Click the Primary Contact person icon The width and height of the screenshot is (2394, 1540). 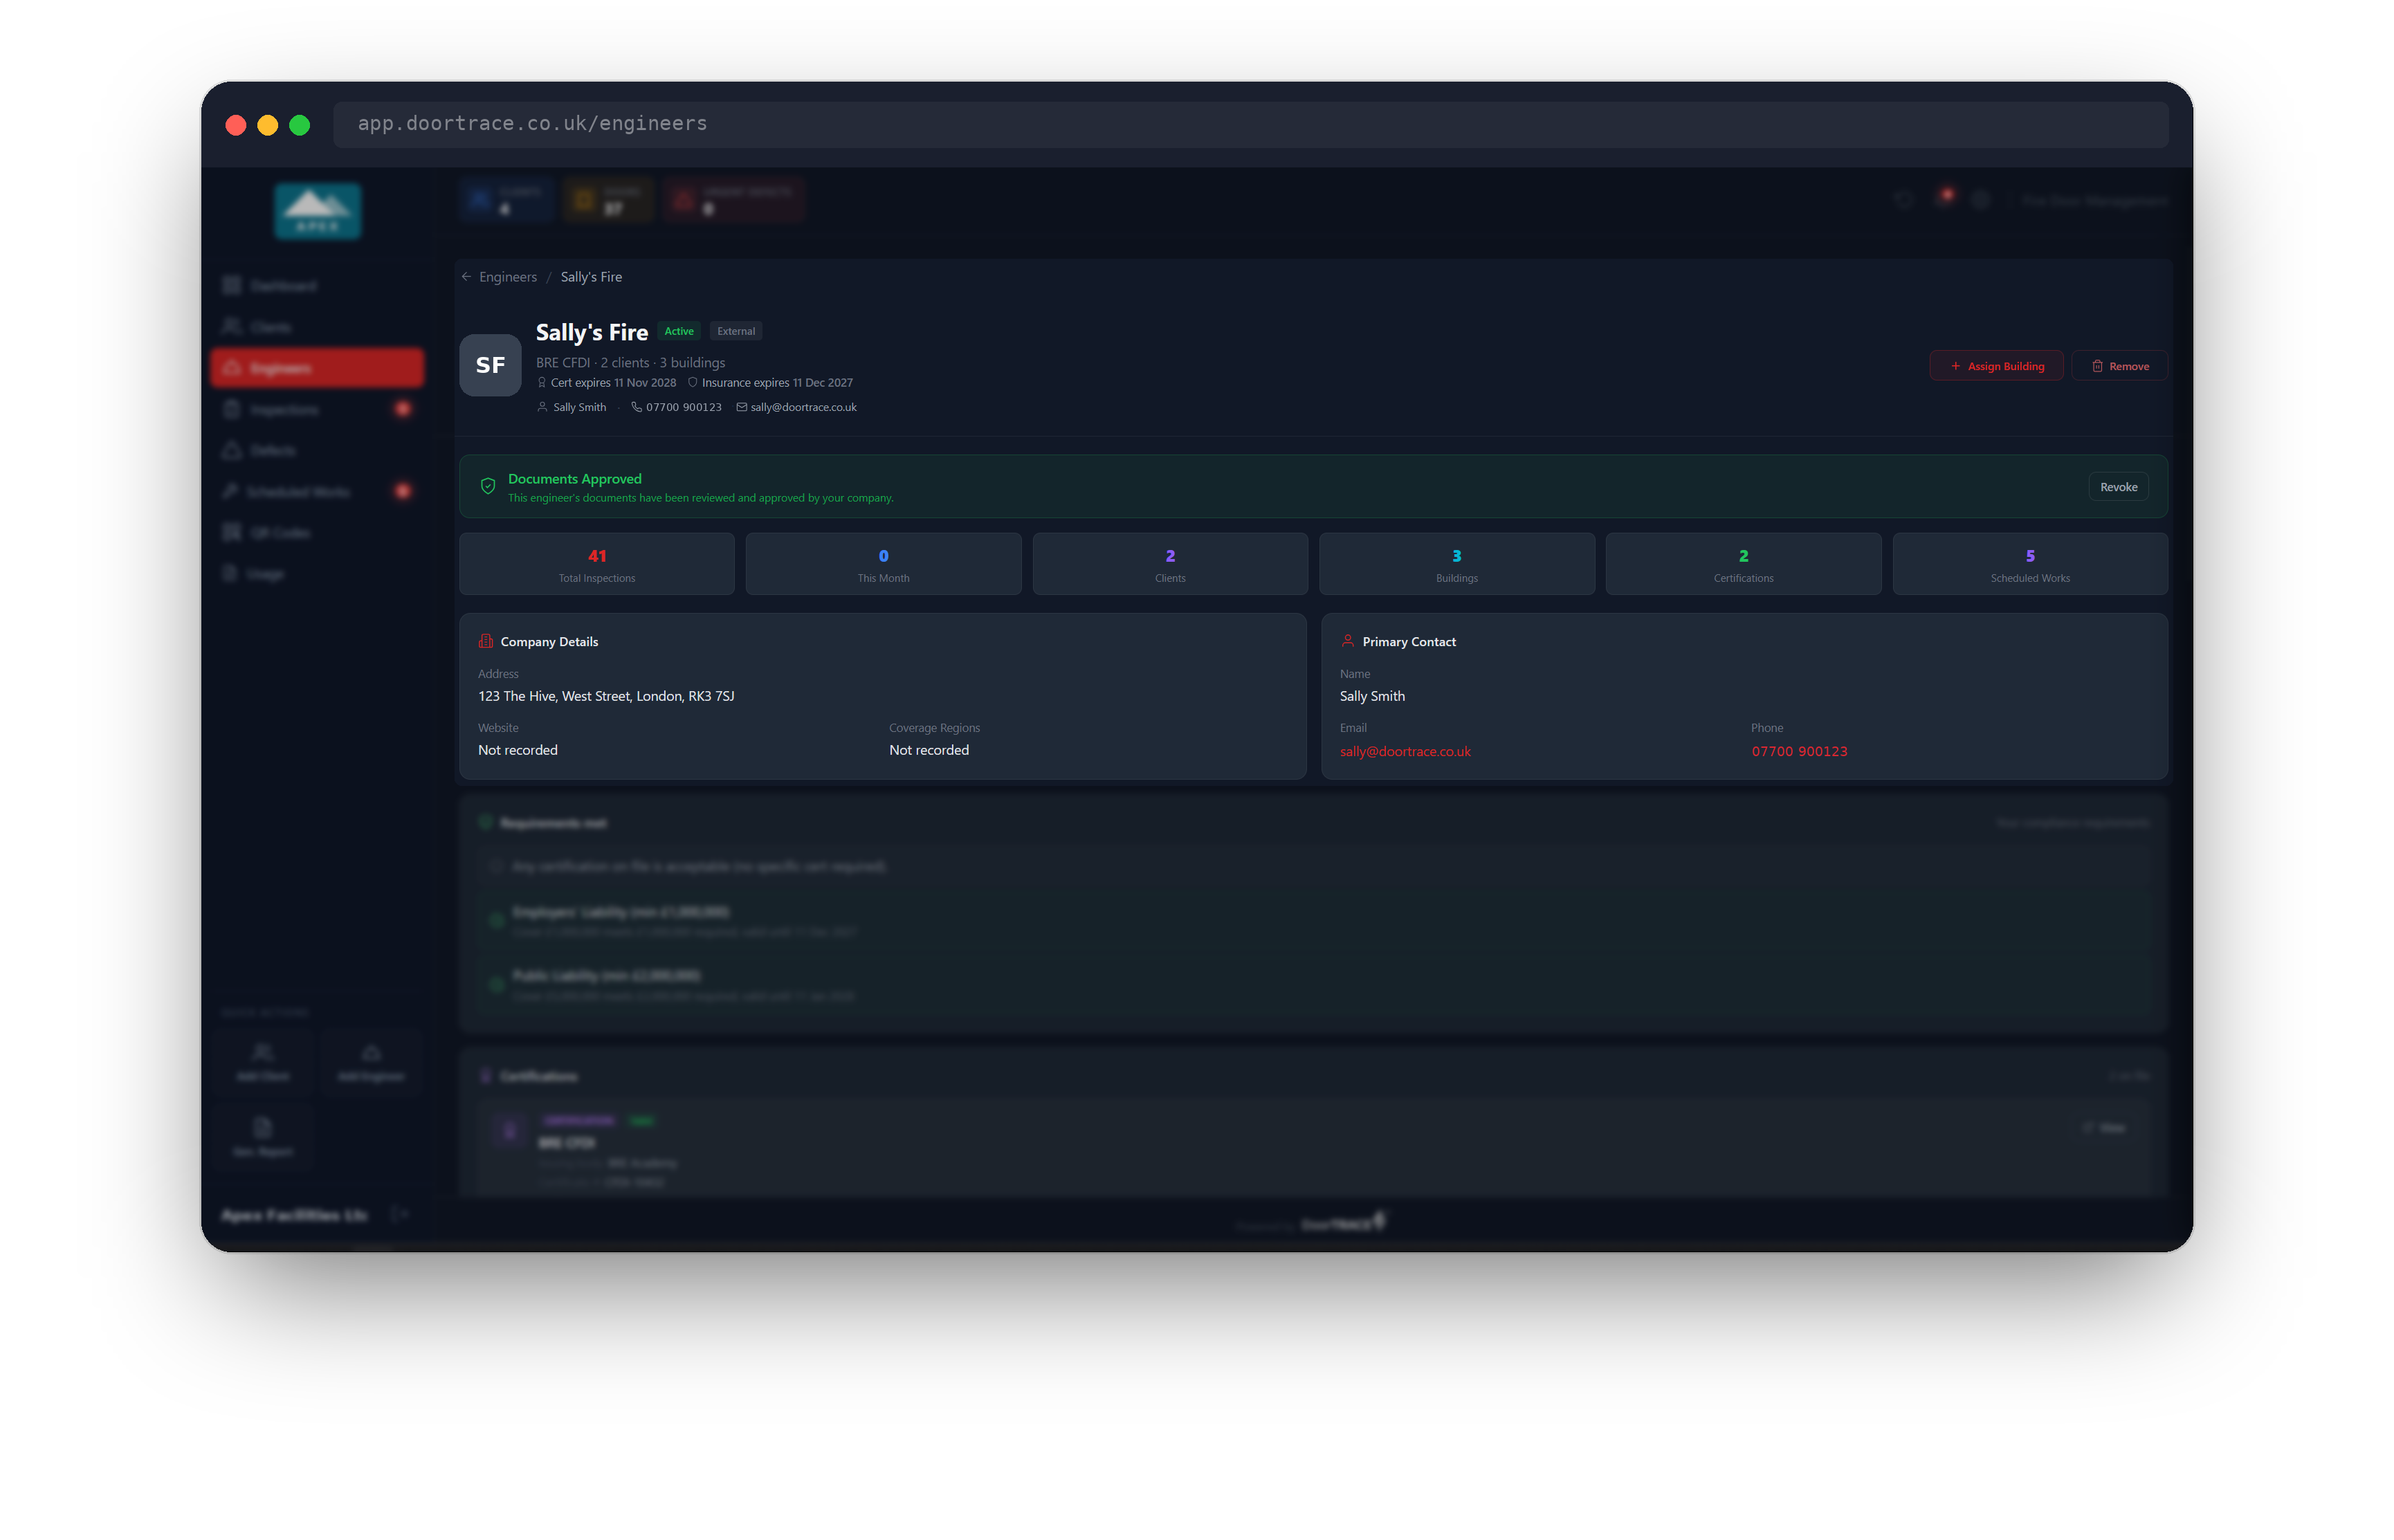point(1347,641)
